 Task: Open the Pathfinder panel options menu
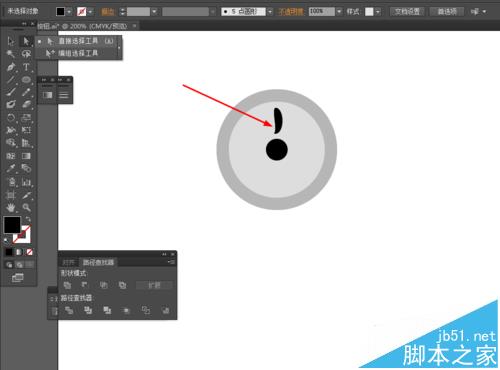click(171, 262)
